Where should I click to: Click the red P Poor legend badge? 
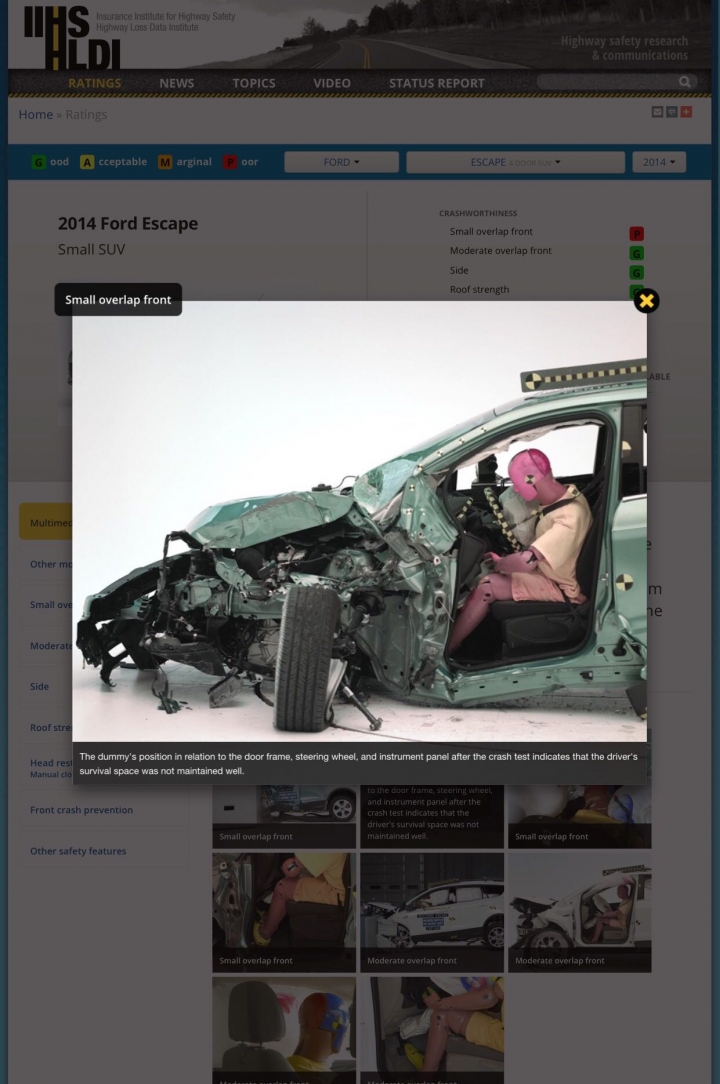pyautogui.click(x=230, y=162)
